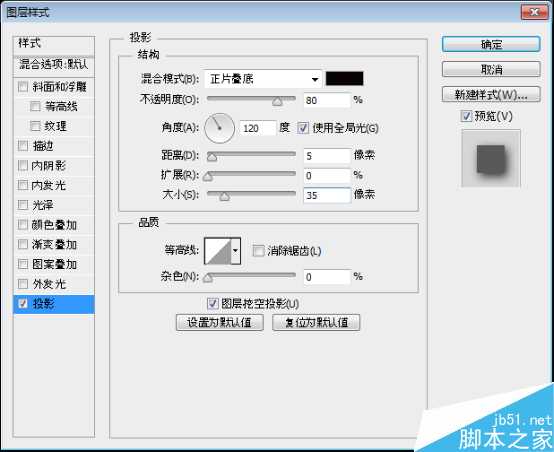
Task: Toggle 使用全局光 checkbox
Action: click(303, 128)
